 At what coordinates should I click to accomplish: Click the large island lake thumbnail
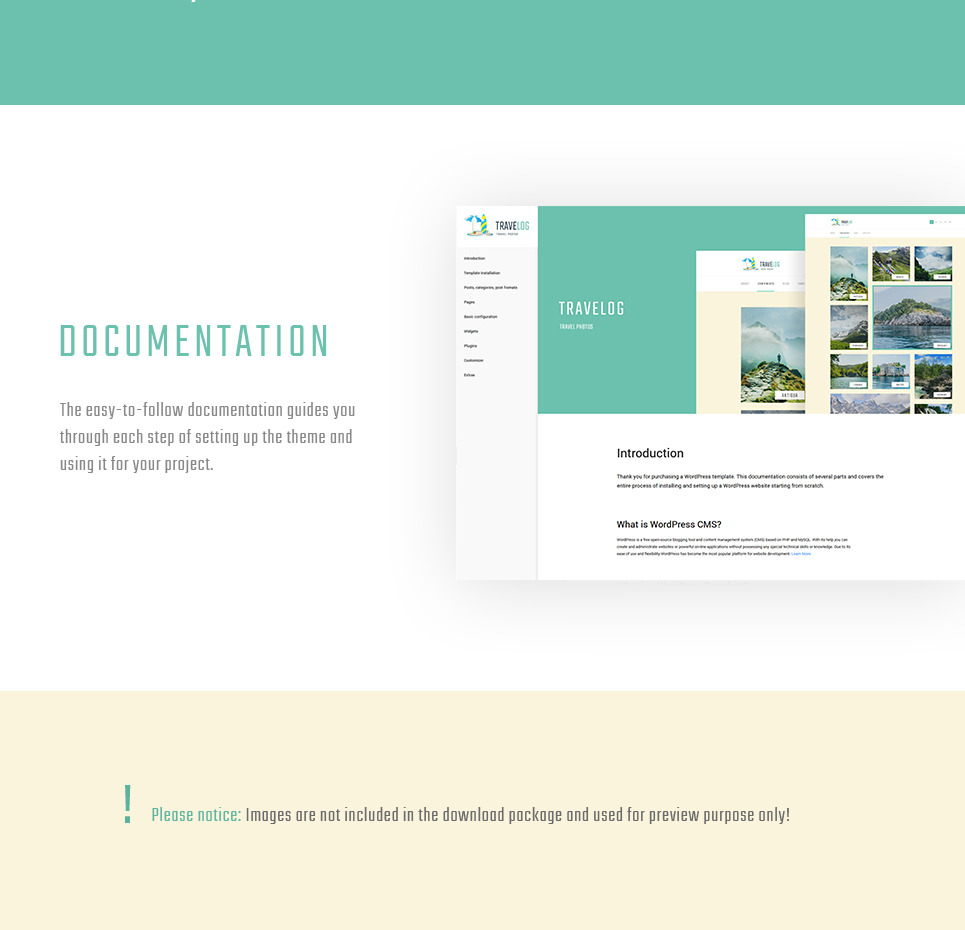tap(912, 317)
